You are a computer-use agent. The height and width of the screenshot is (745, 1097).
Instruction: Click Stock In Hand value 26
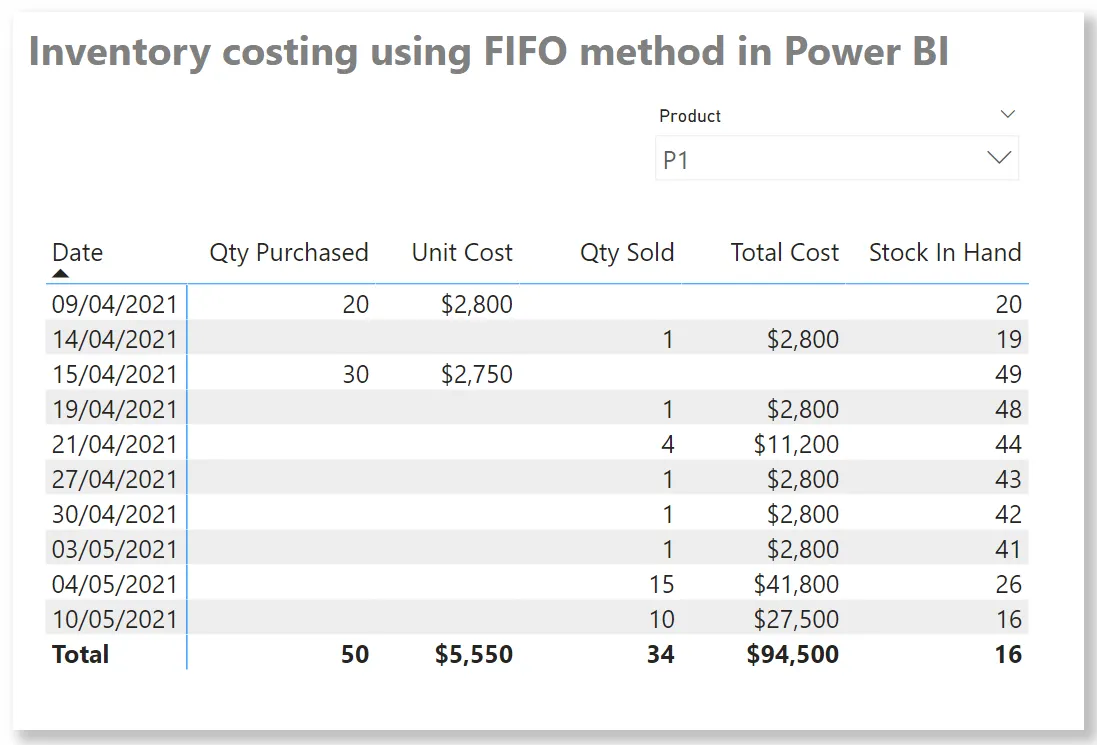click(x=1008, y=584)
